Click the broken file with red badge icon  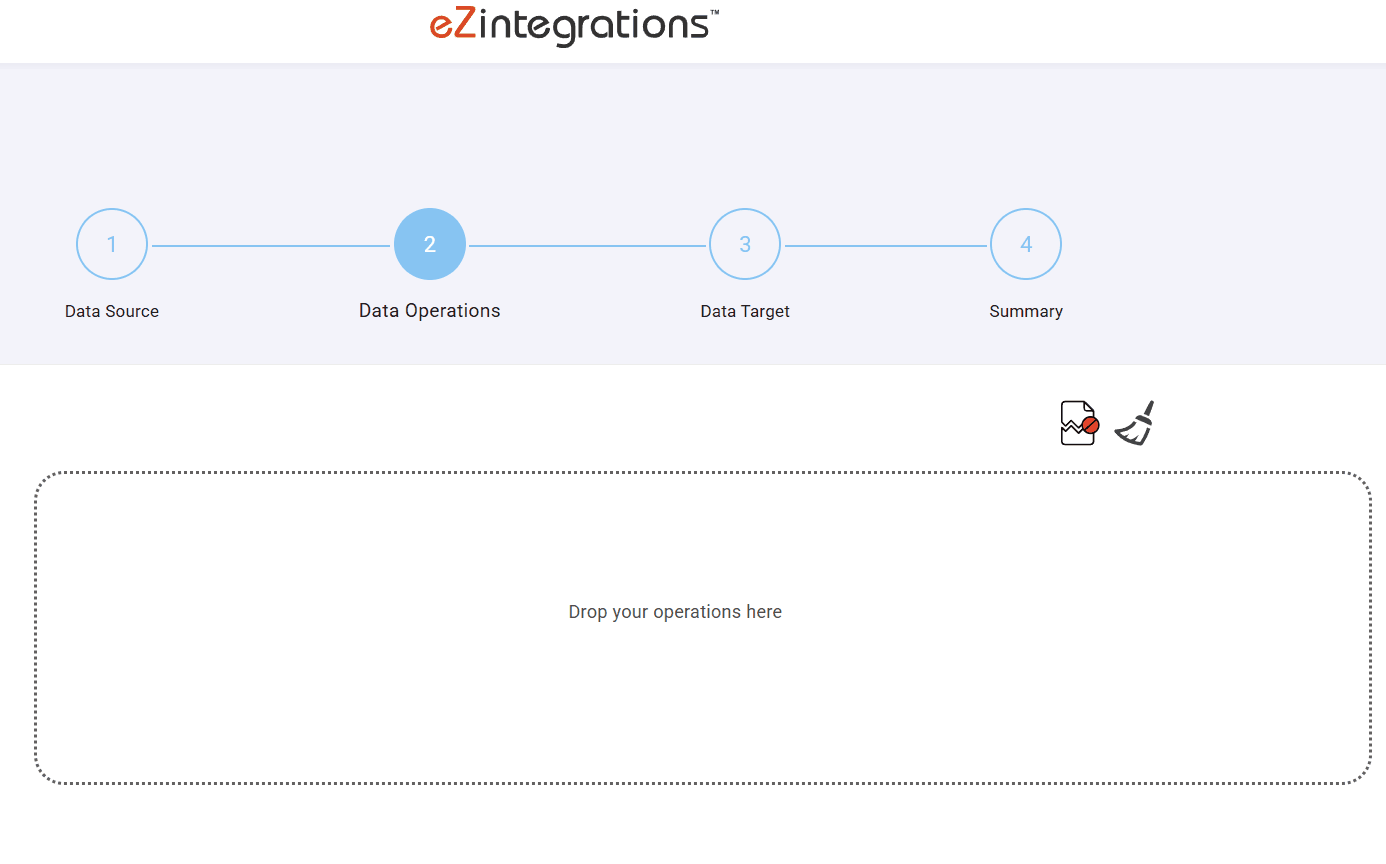point(1076,423)
